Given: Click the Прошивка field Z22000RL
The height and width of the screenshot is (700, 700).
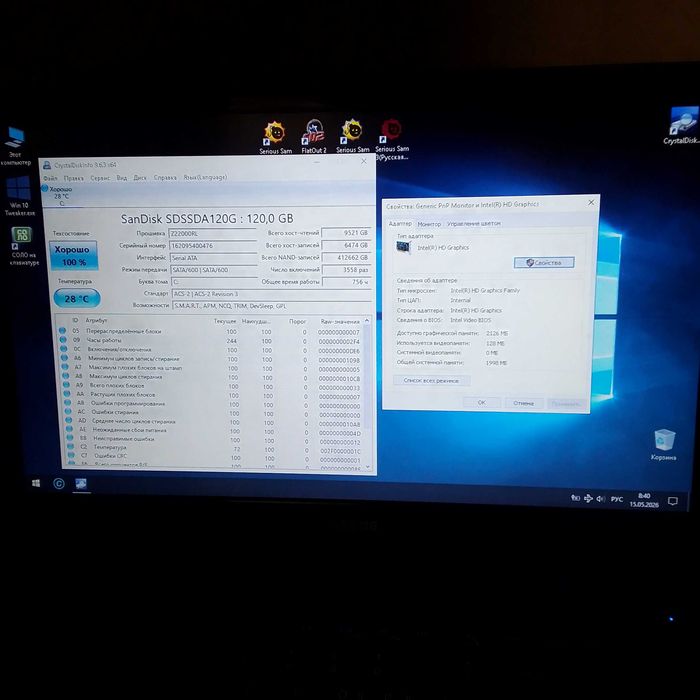Looking at the screenshot, I should click(x=212, y=233).
